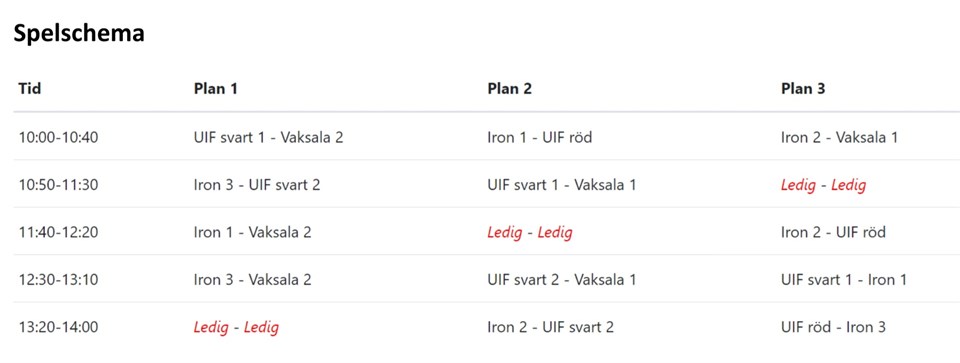Click the Iron 2 - UIF röd match

(833, 232)
